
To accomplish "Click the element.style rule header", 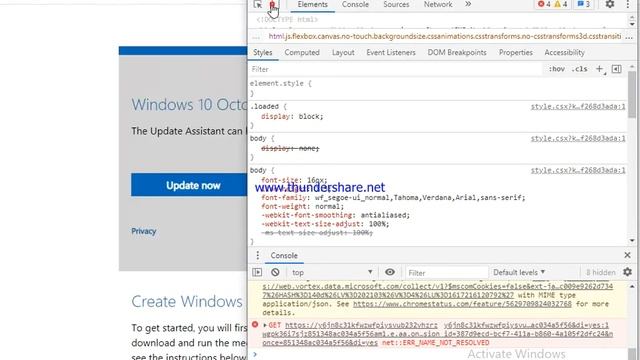I will (281, 83).
